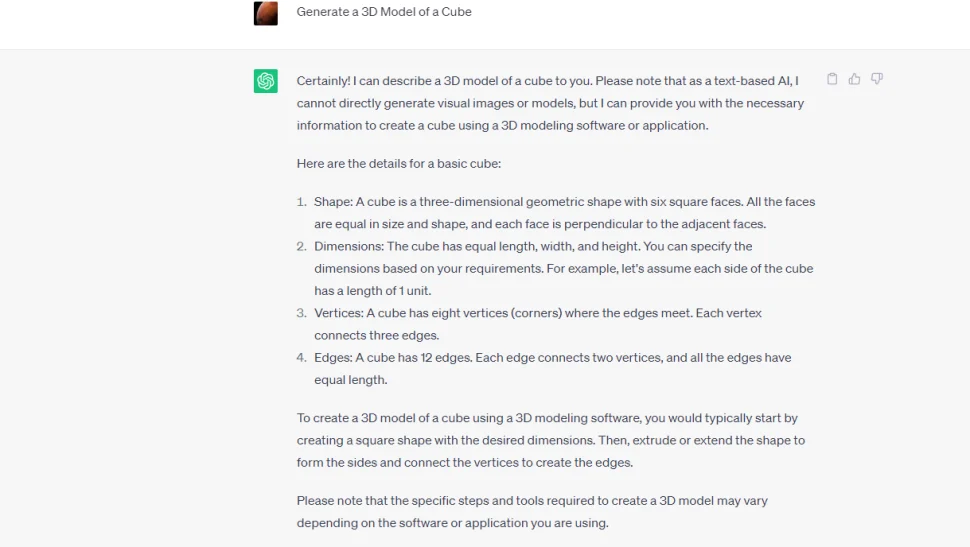Viewport: 970px width, 547px height.
Task: Click the phrase "has a length of 1 unit."
Action: click(372, 291)
